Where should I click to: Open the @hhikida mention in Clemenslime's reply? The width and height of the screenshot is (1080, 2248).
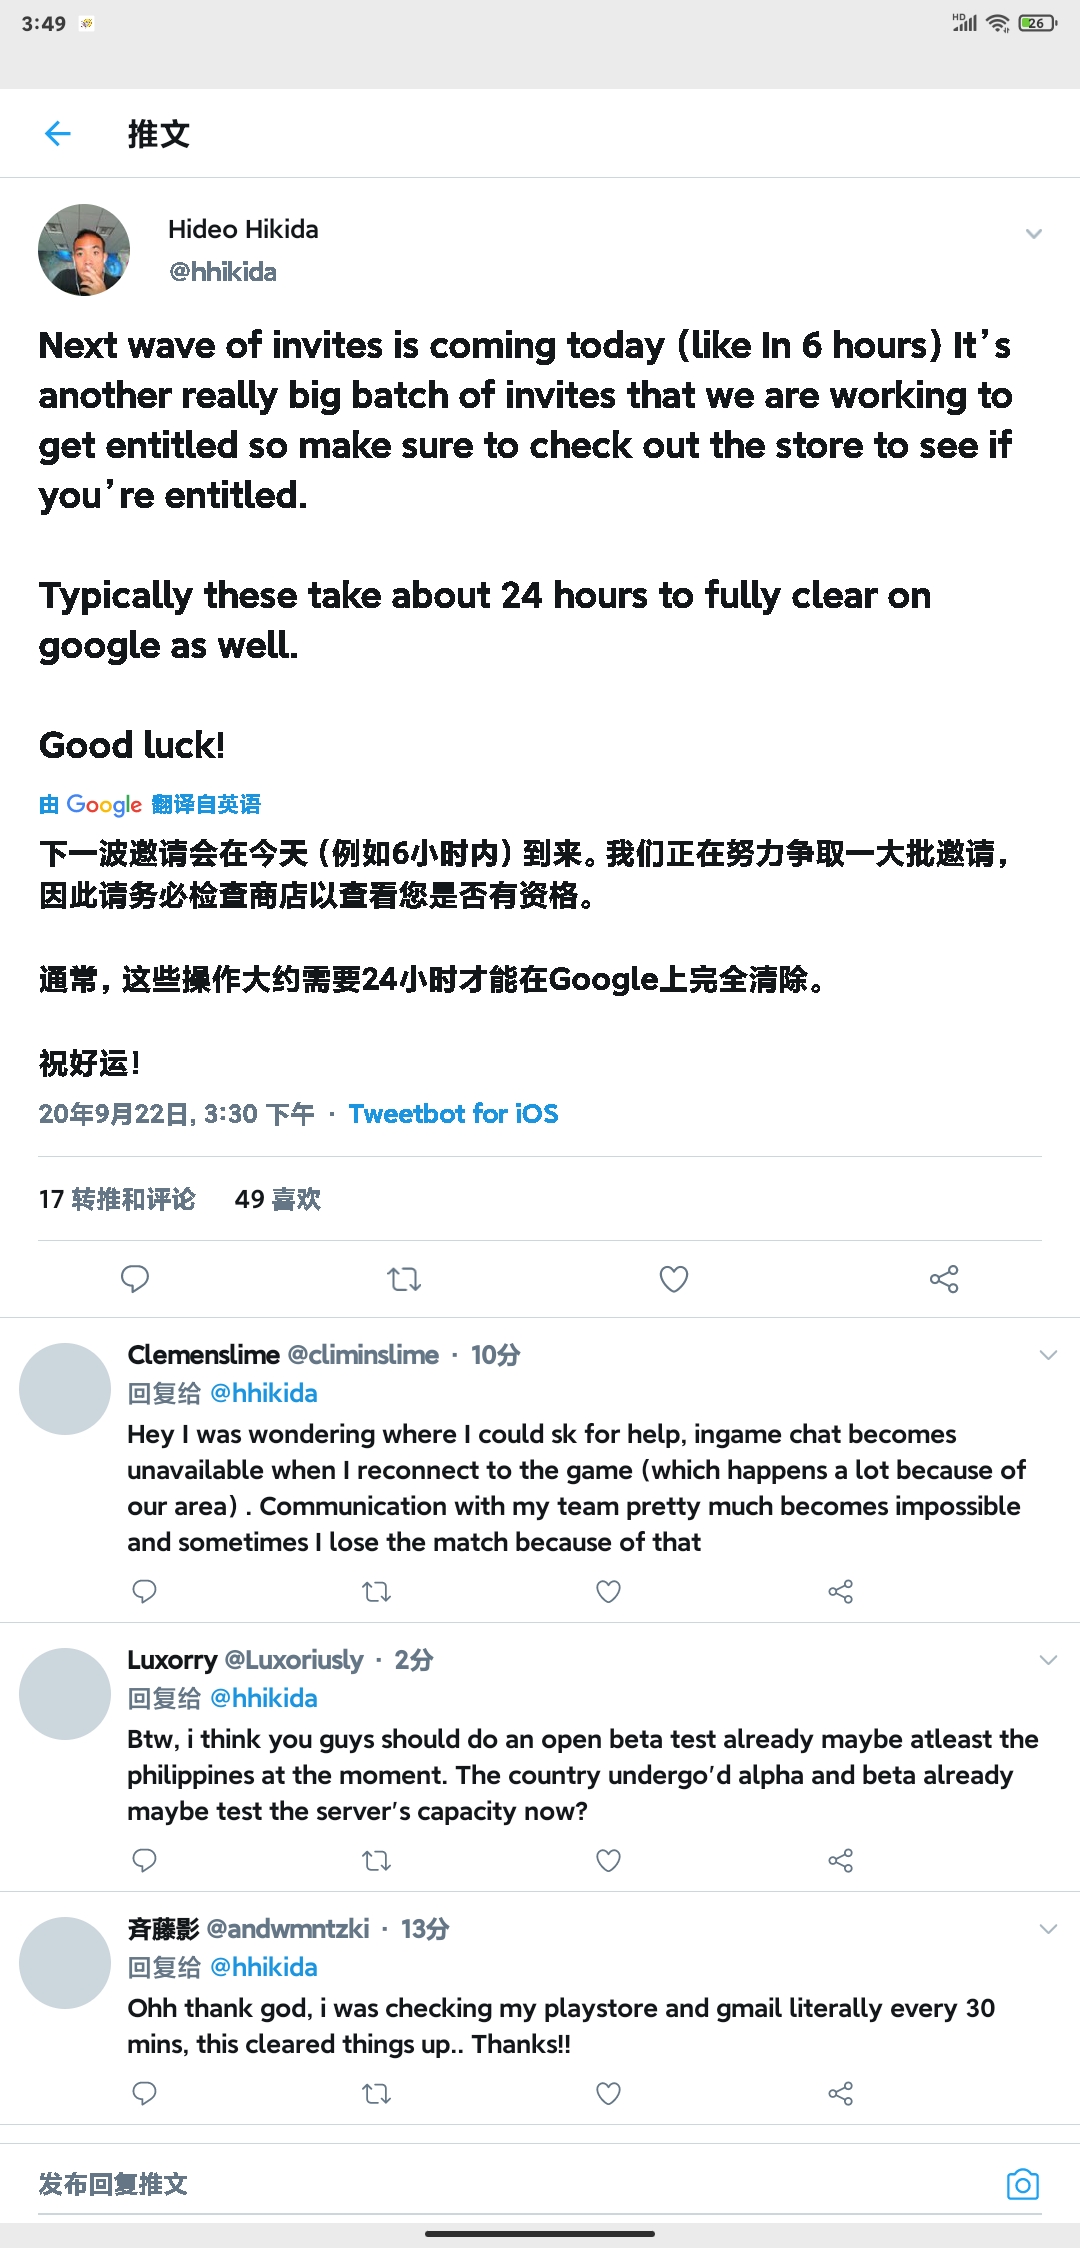click(264, 1393)
